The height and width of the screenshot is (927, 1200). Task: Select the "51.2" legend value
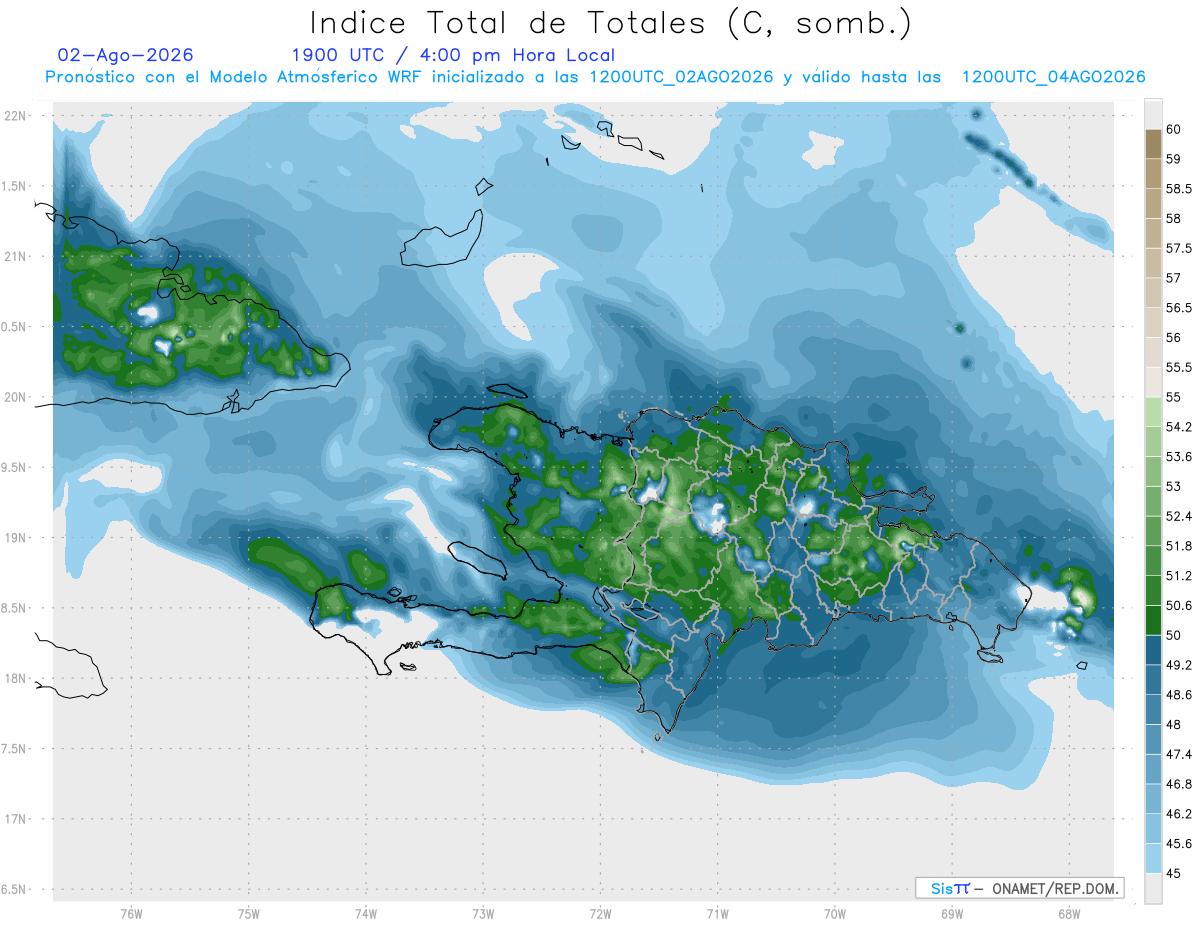pyautogui.click(x=1180, y=576)
